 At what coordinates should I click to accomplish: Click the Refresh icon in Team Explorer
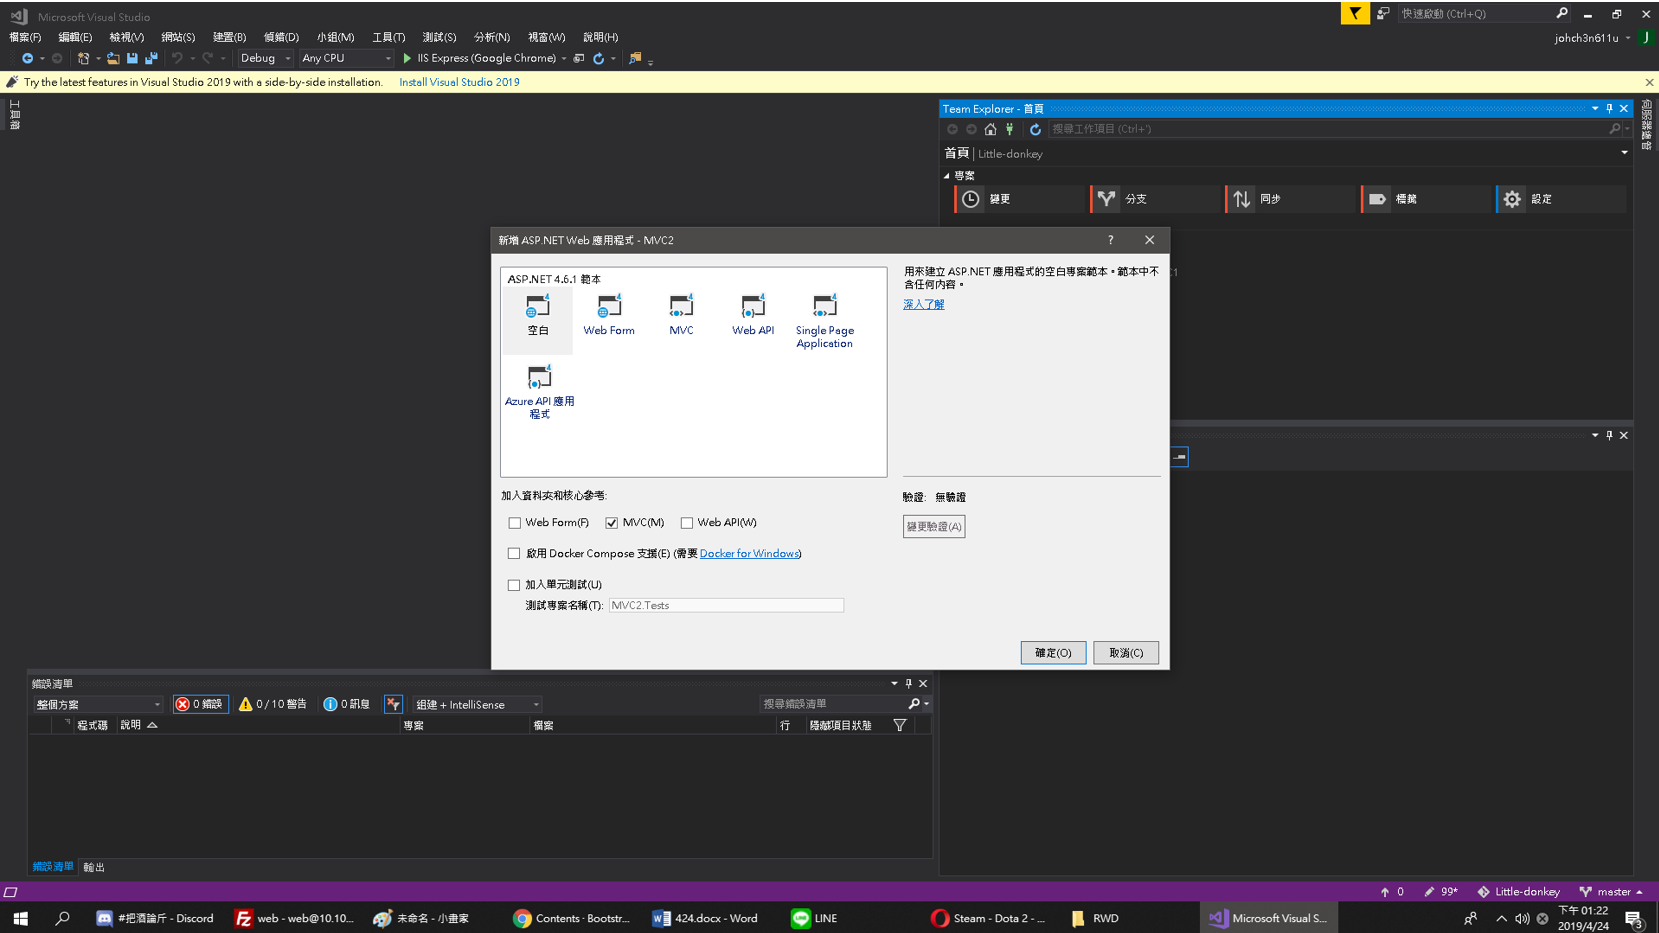pos(1035,129)
